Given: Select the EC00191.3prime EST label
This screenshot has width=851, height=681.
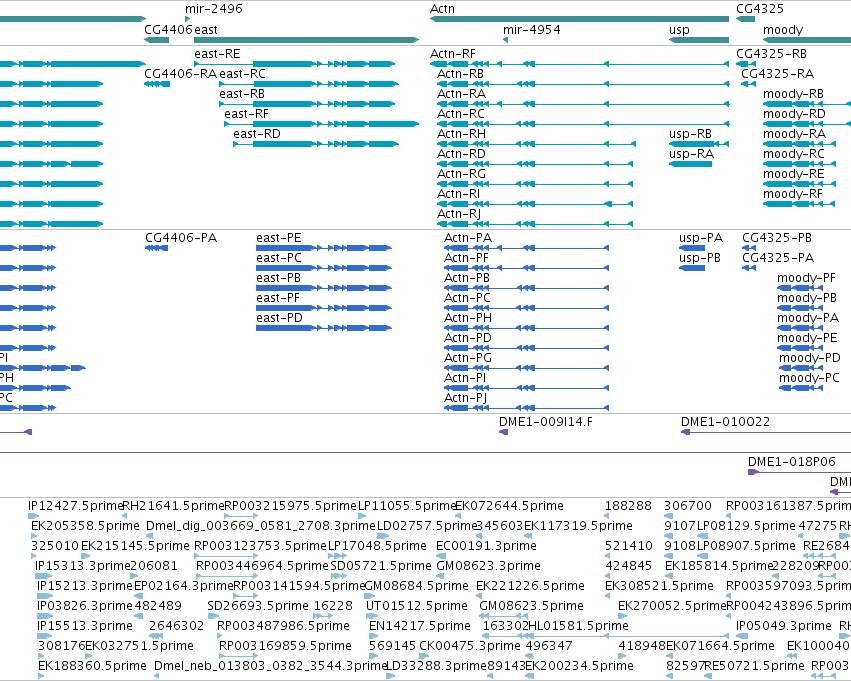Looking at the screenshot, I should 486,545.
